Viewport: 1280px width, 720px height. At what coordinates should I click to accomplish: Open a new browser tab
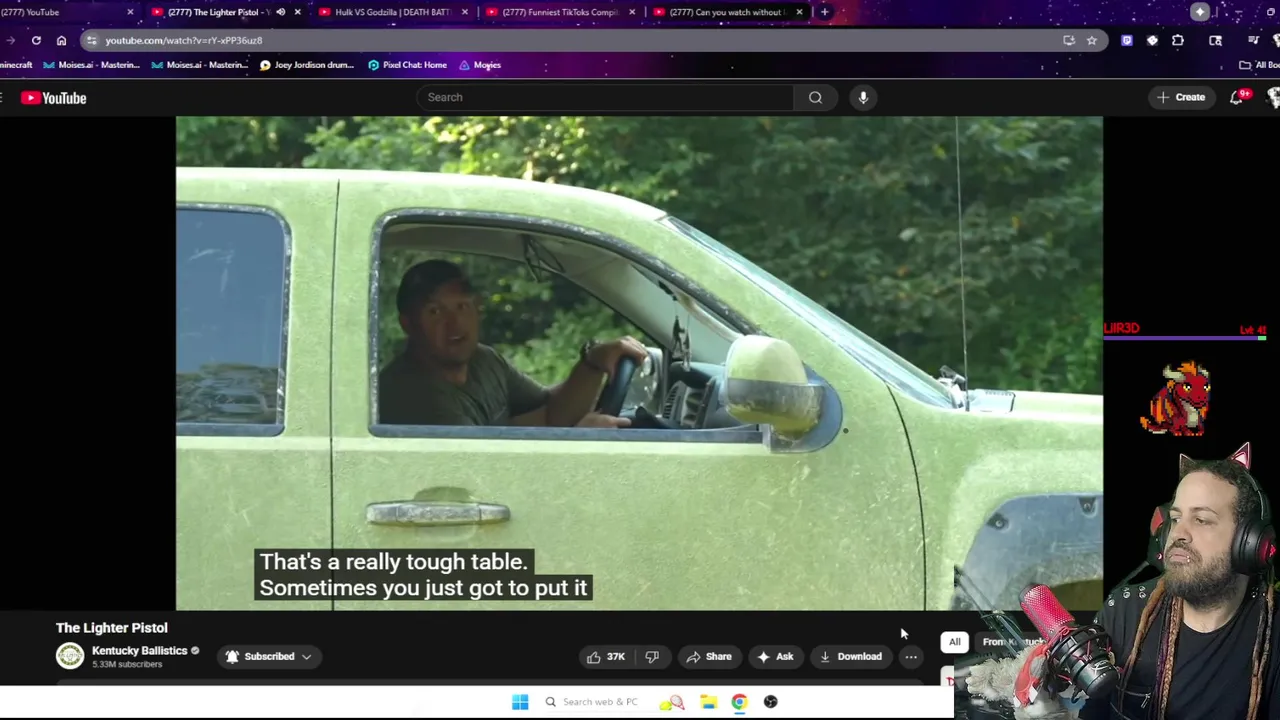pos(824,12)
